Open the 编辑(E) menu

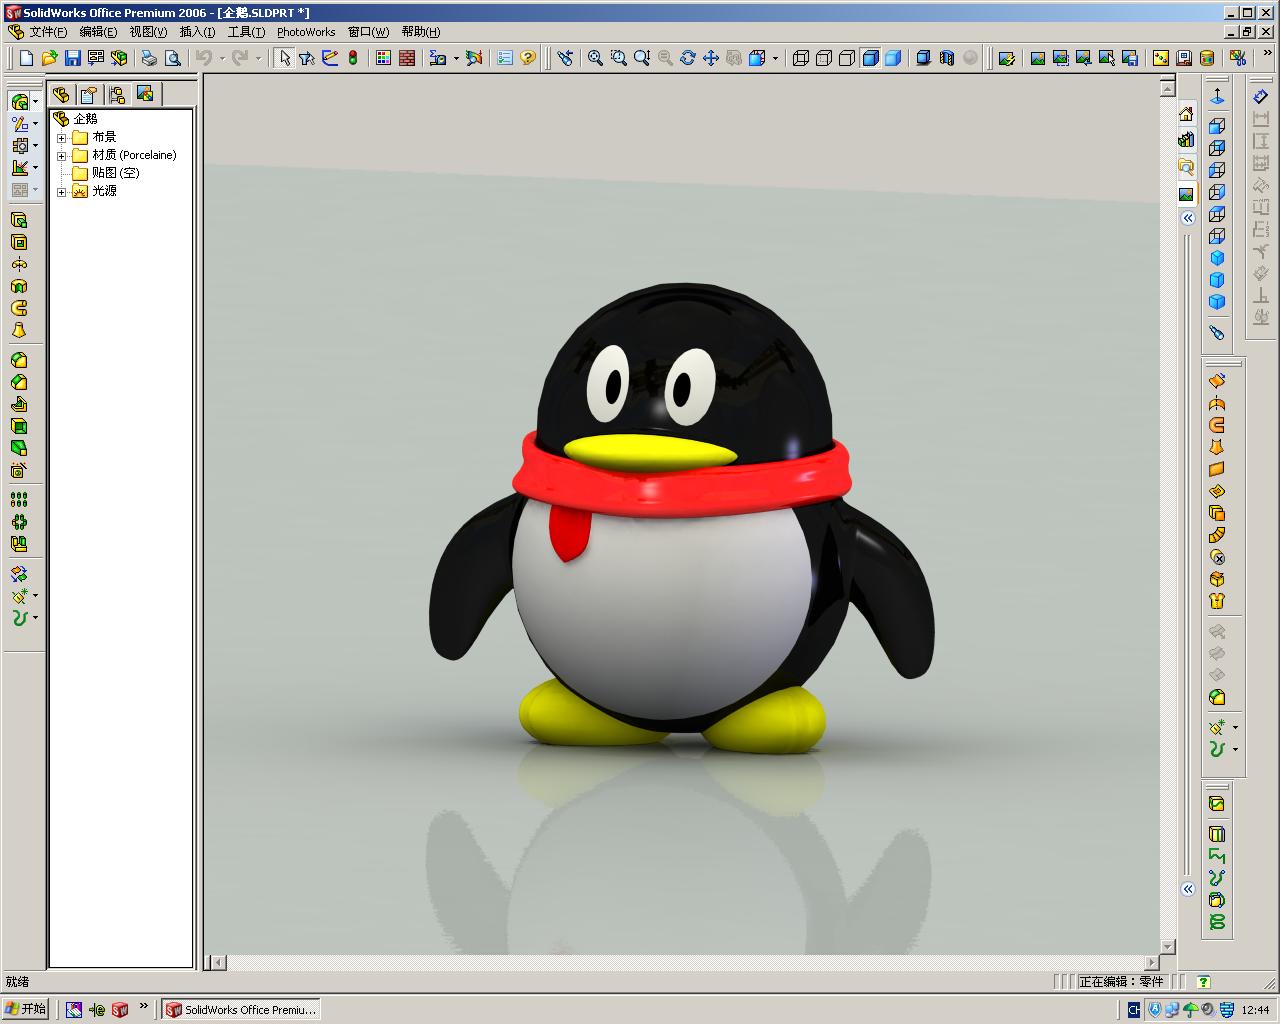point(98,32)
